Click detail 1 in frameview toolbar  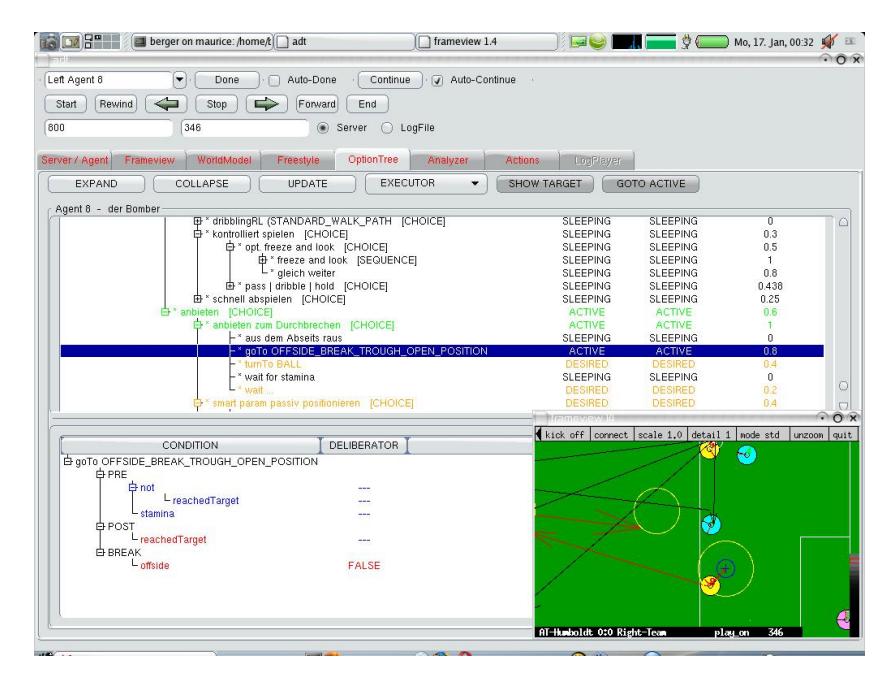710,435
